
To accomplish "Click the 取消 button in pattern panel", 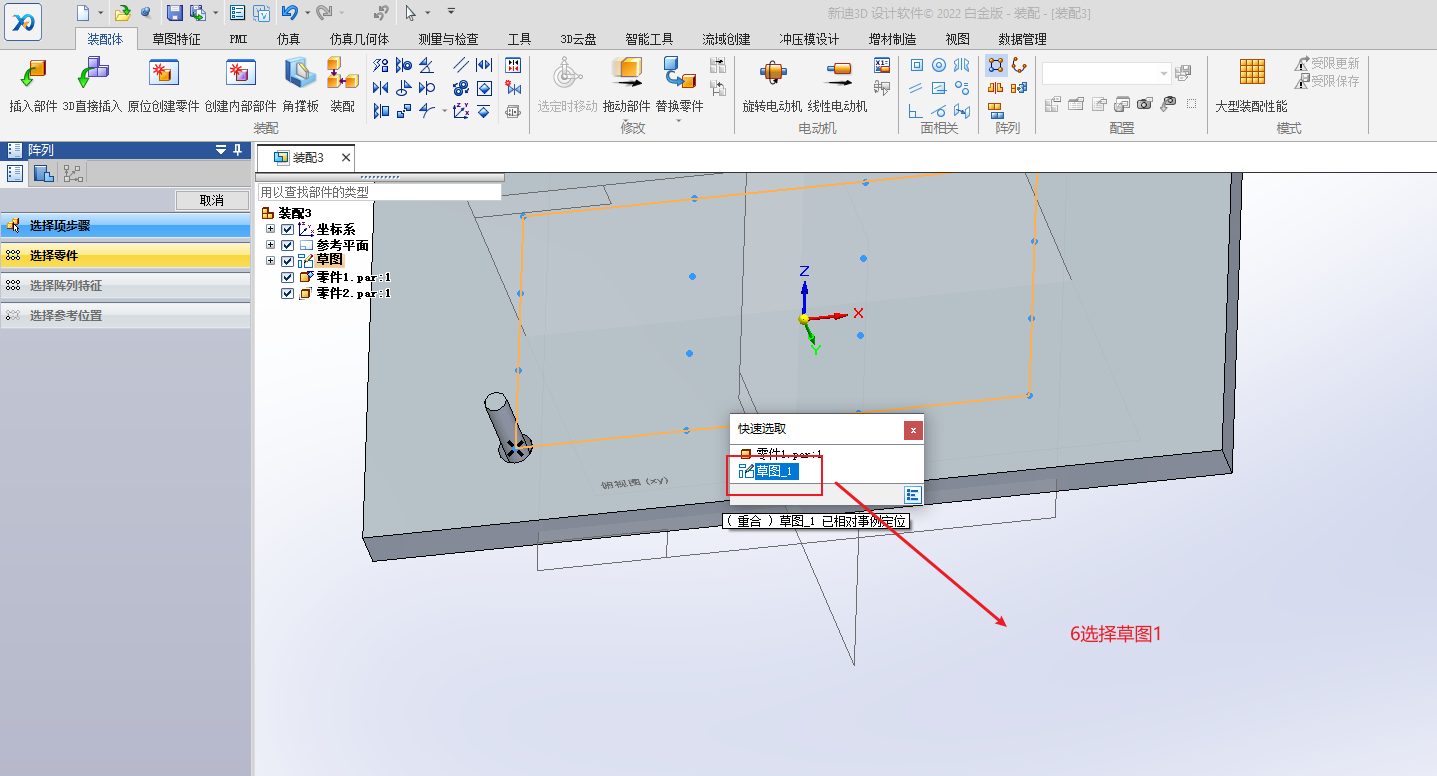I will (211, 200).
